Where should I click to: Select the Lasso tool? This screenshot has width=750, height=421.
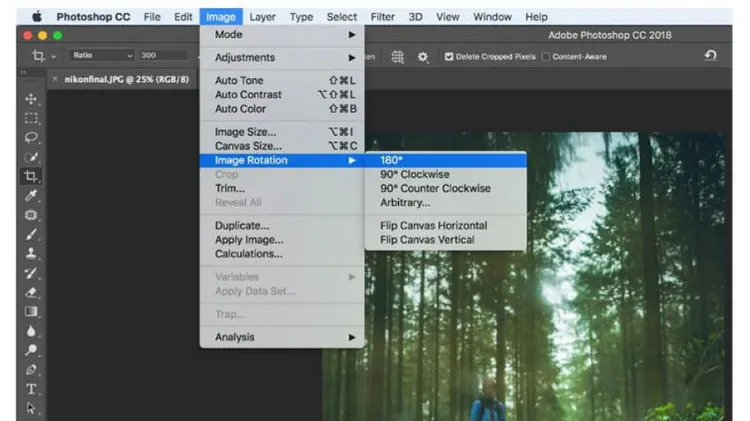pyautogui.click(x=31, y=138)
